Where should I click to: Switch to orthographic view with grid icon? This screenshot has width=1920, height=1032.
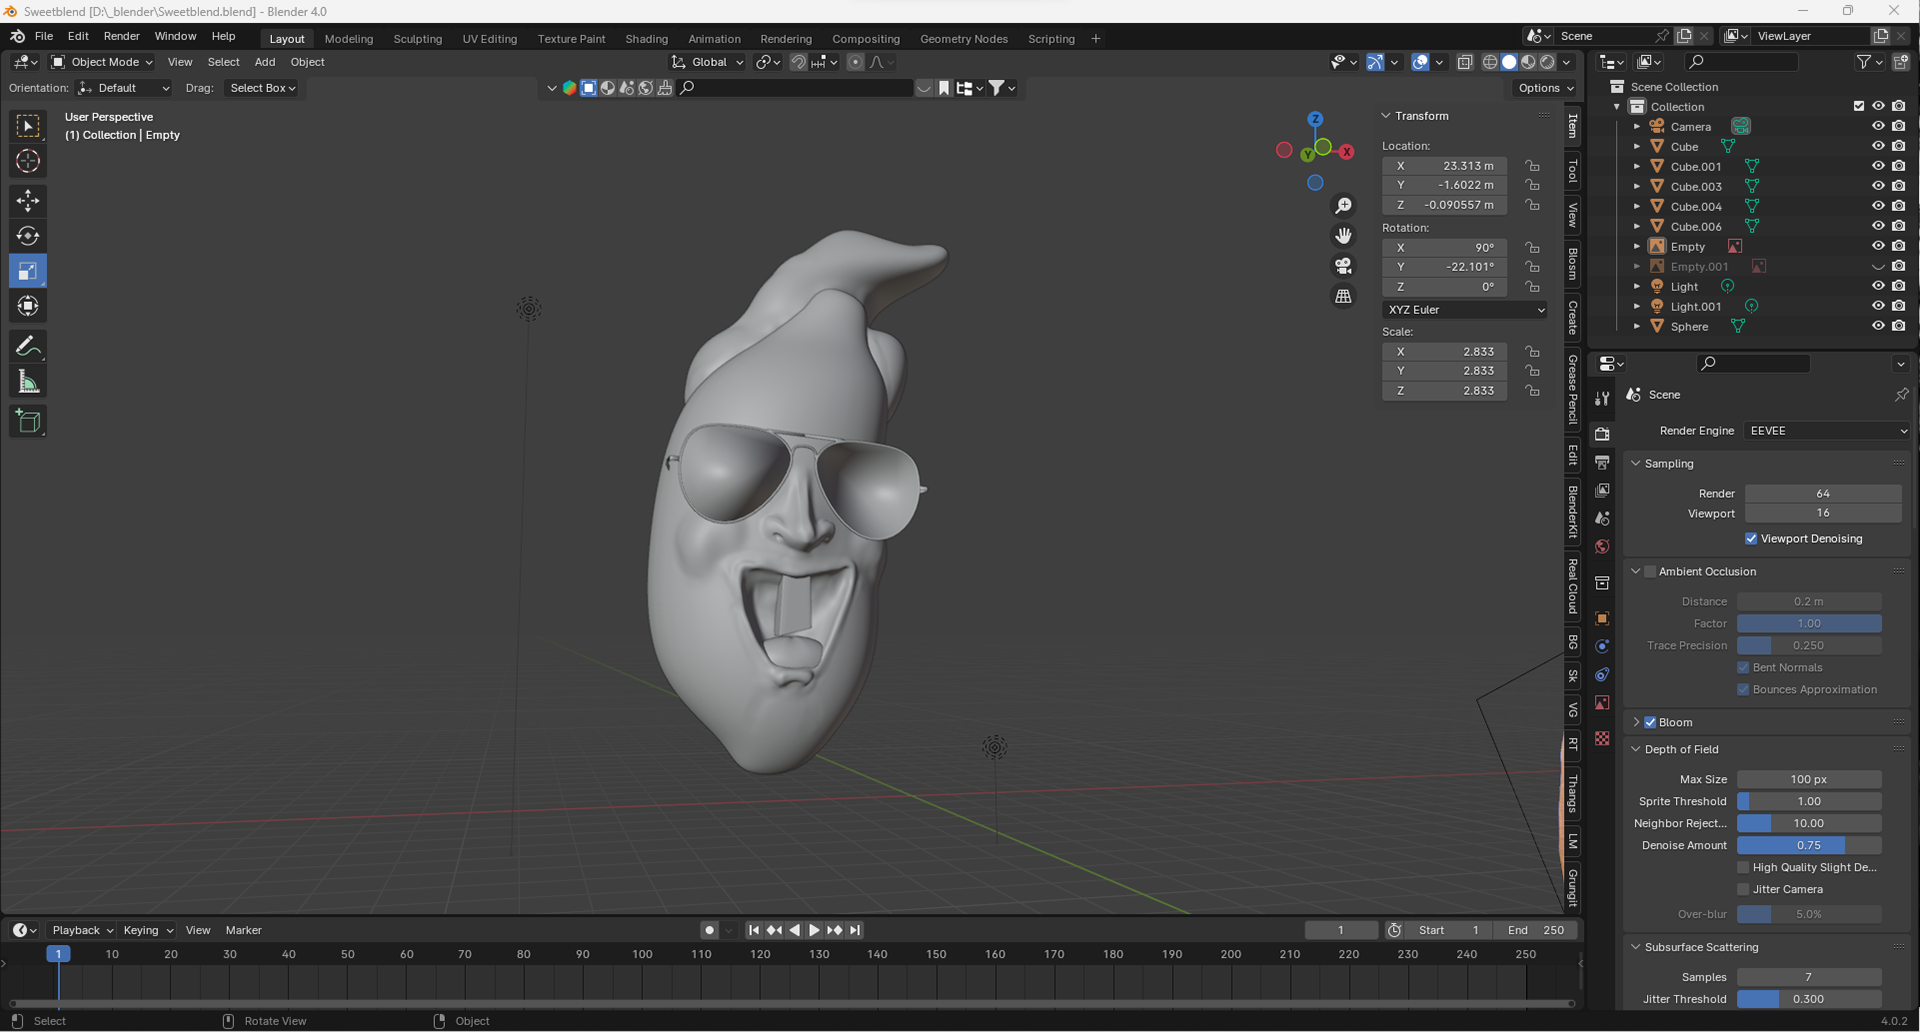point(1343,296)
